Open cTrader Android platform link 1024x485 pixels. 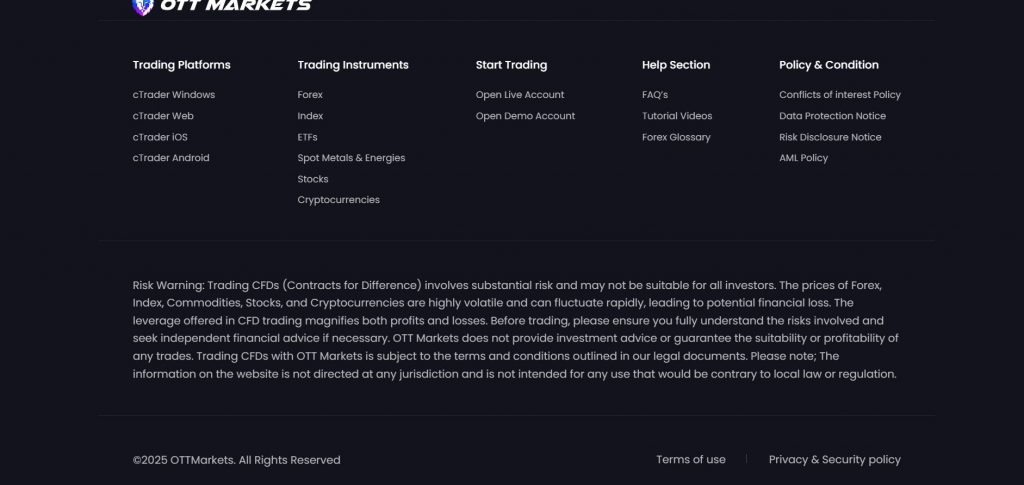tap(171, 158)
